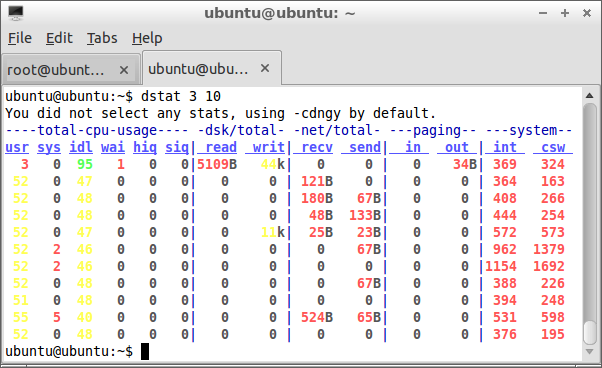Click the 'system' group heading
The width and height of the screenshot is (602, 368).
pyautogui.click(x=533, y=130)
